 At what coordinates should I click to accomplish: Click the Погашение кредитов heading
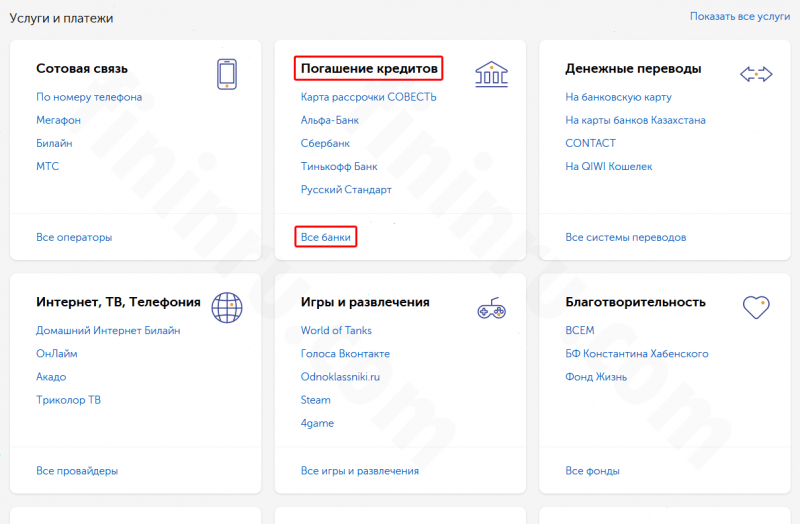tap(369, 68)
